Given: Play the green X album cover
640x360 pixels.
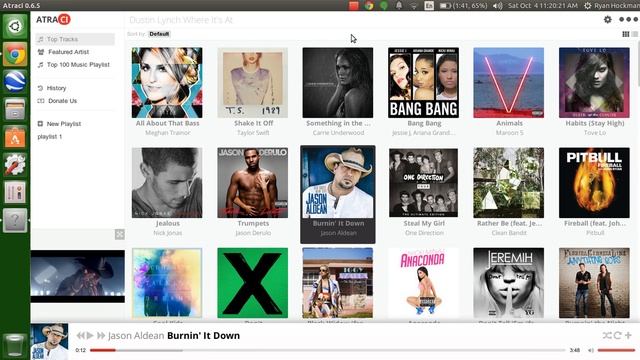Looking at the screenshot, I should [x=253, y=283].
